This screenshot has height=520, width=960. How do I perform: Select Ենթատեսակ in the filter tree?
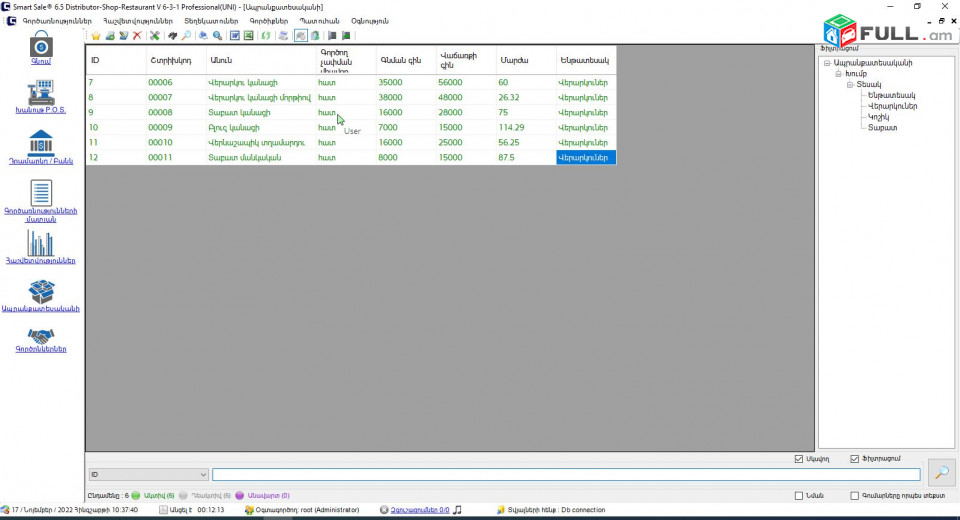pyautogui.click(x=891, y=95)
